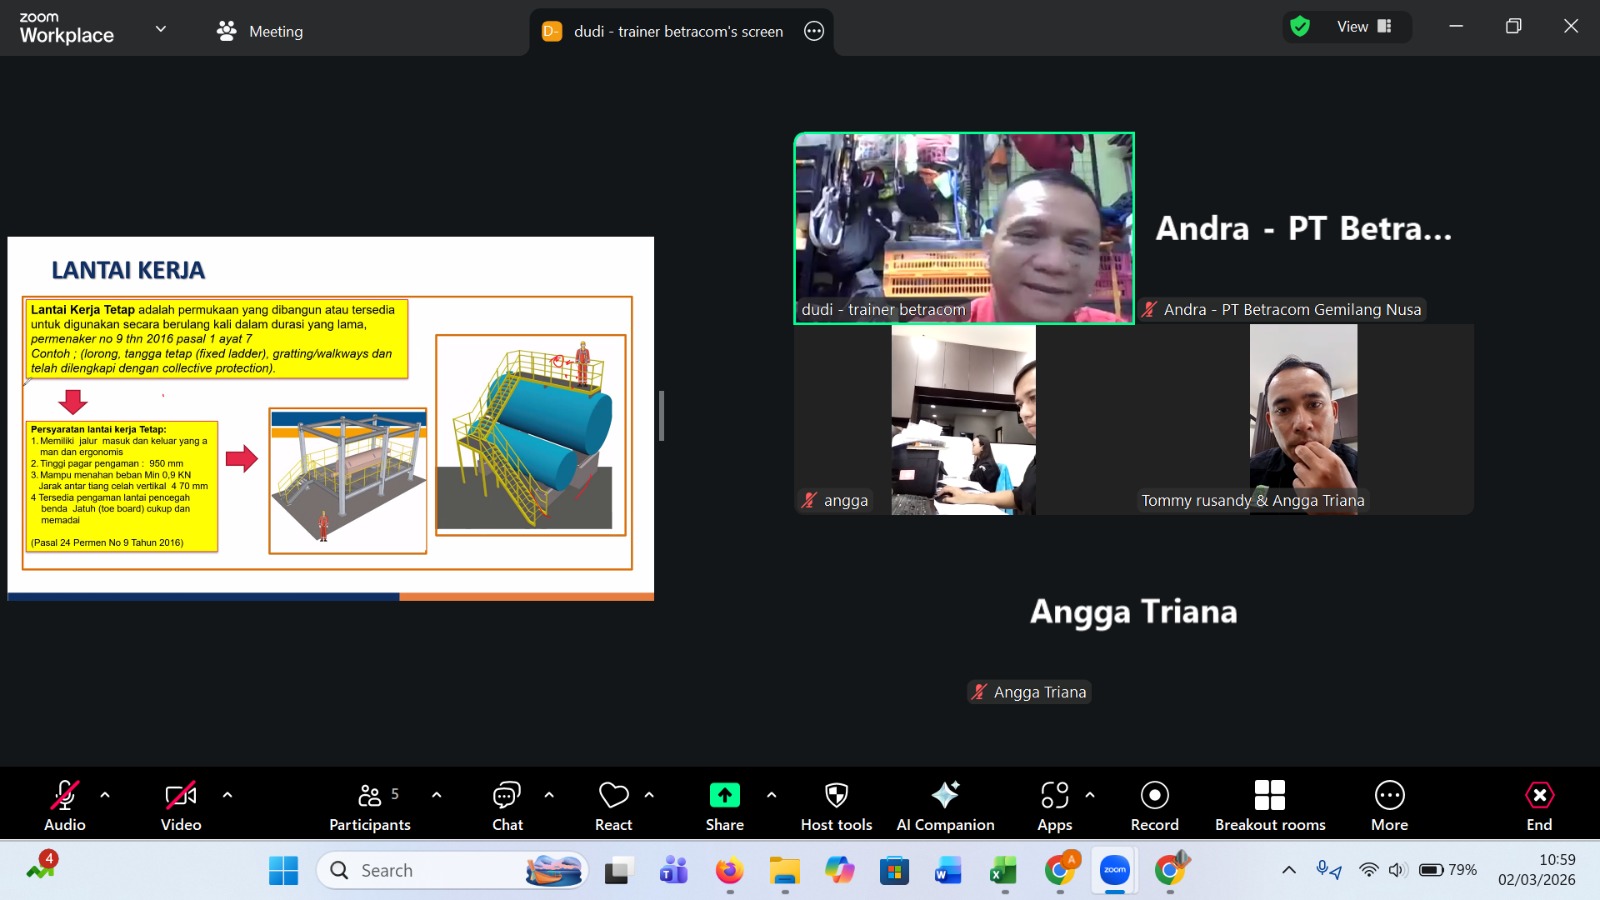Expand audio options arrow next to Audio
This screenshot has height=900, width=1600.
(105, 795)
